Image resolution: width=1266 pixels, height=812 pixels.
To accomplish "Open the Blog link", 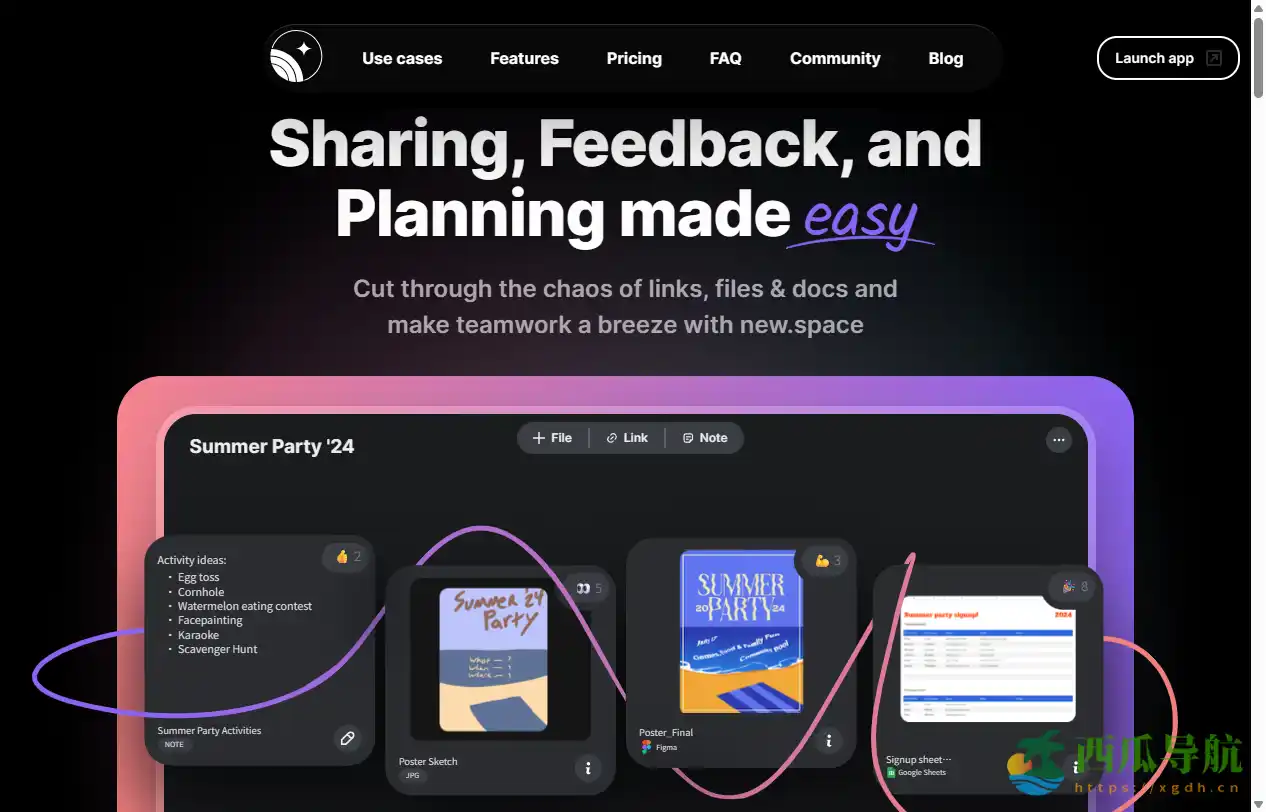I will click(945, 58).
